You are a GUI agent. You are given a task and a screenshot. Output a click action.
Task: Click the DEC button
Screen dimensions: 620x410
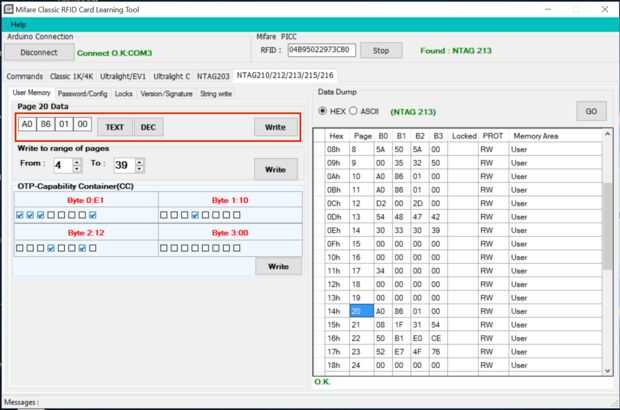(x=148, y=127)
